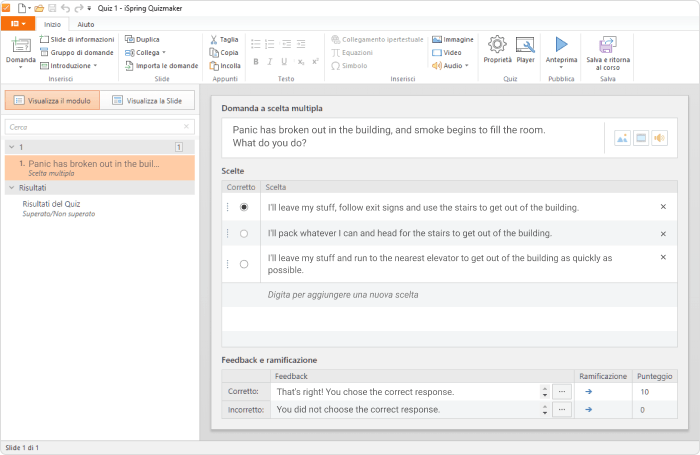Open the Anteprima dropdown arrow
This screenshot has height=455, width=700.
[x=561, y=67]
